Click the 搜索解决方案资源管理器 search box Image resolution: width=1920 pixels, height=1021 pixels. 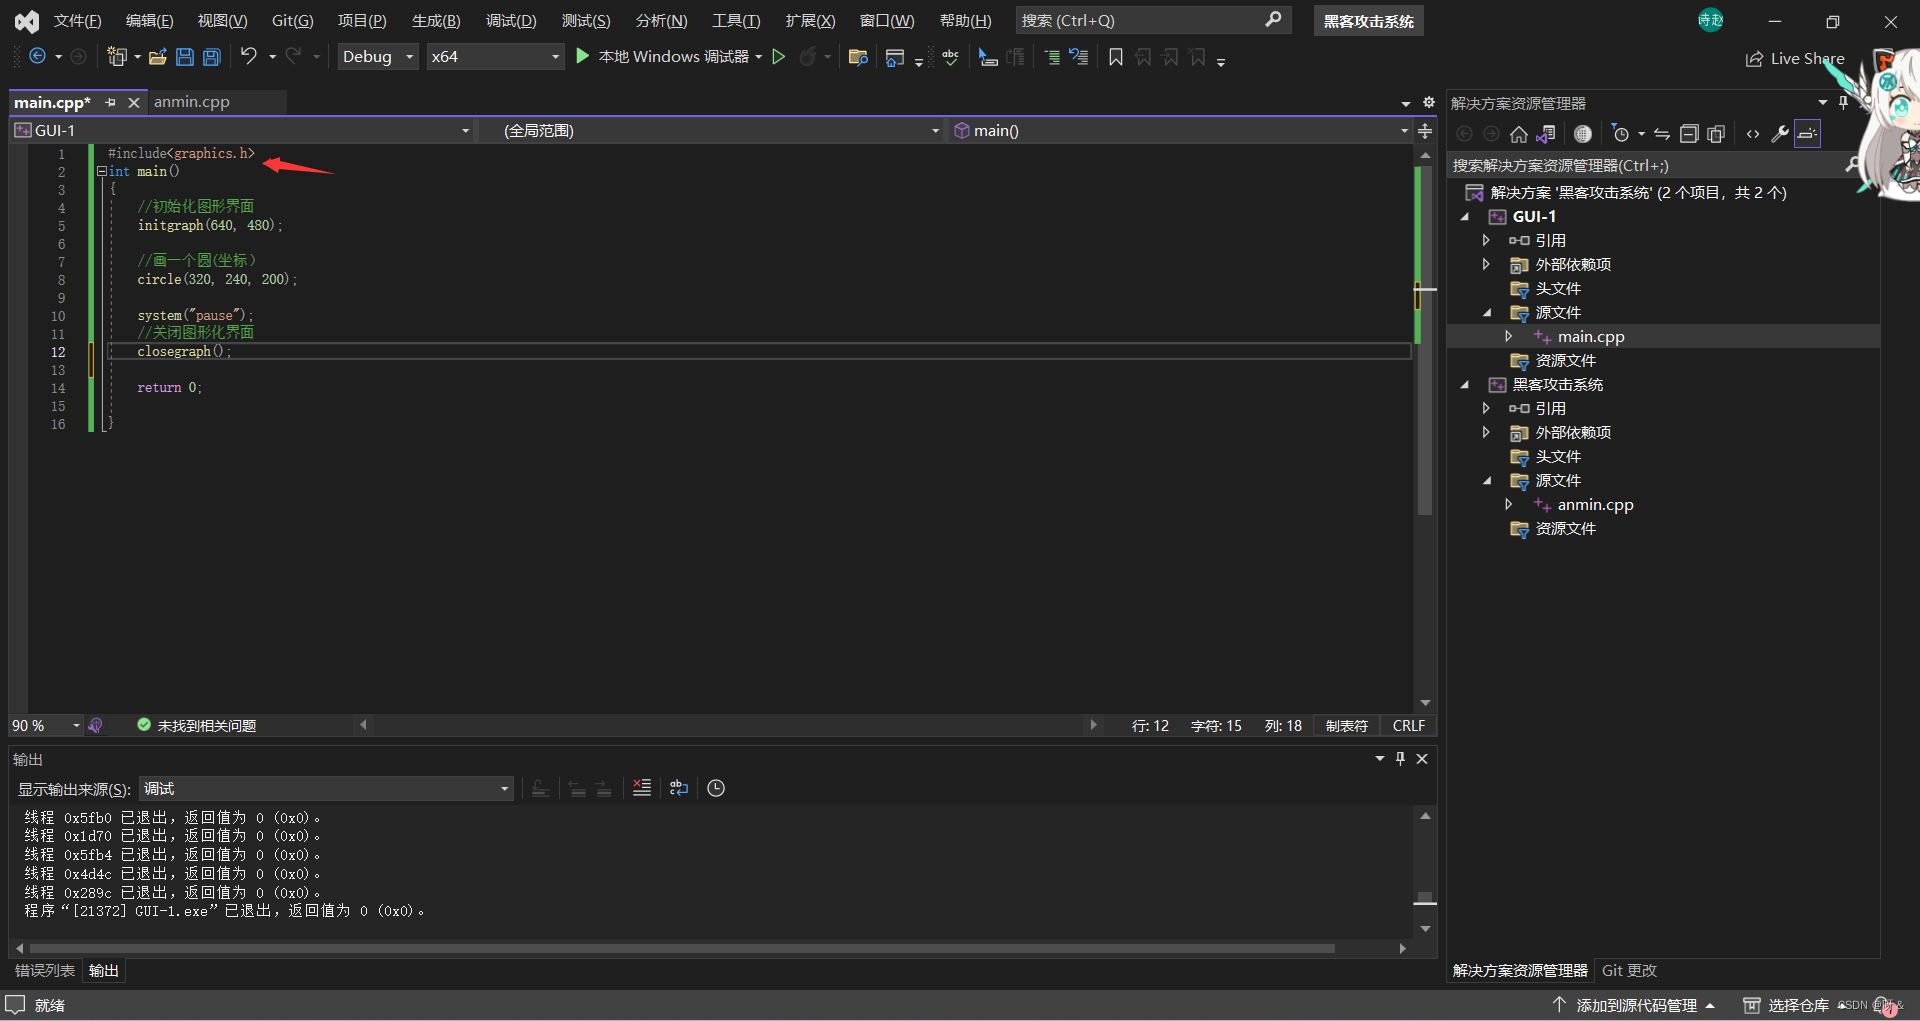coord(1640,165)
